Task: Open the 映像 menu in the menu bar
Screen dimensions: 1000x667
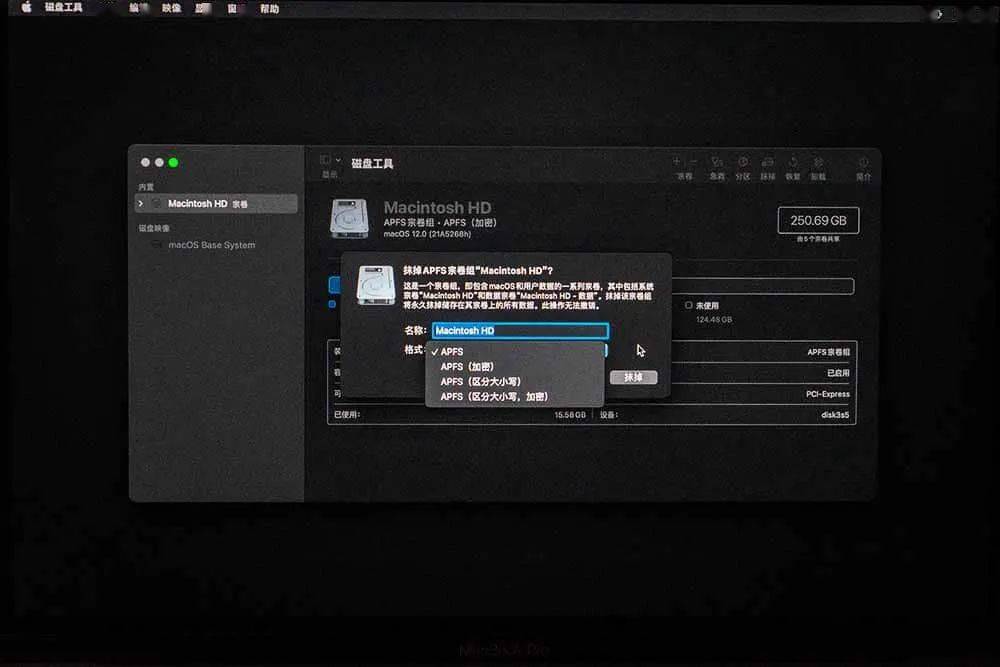Action: point(171,8)
